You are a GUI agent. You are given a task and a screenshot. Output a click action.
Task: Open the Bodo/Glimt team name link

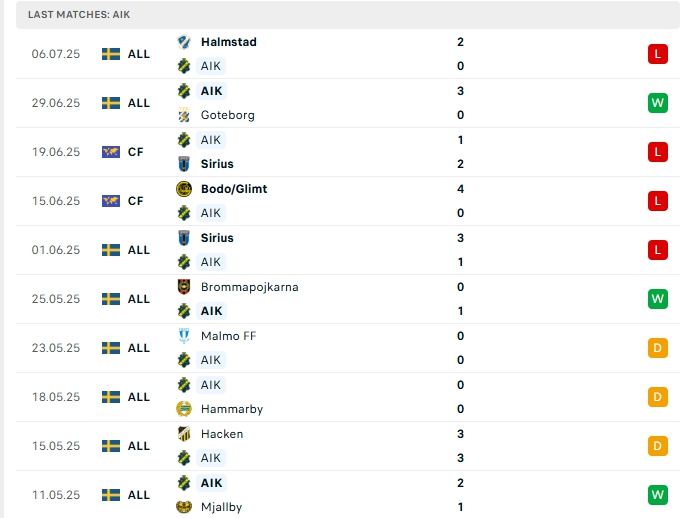tap(233, 189)
